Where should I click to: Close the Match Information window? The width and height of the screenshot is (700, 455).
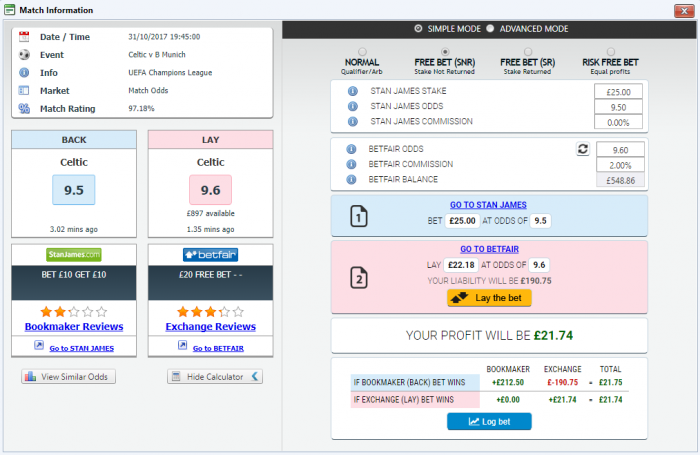pyautogui.click(x=684, y=11)
